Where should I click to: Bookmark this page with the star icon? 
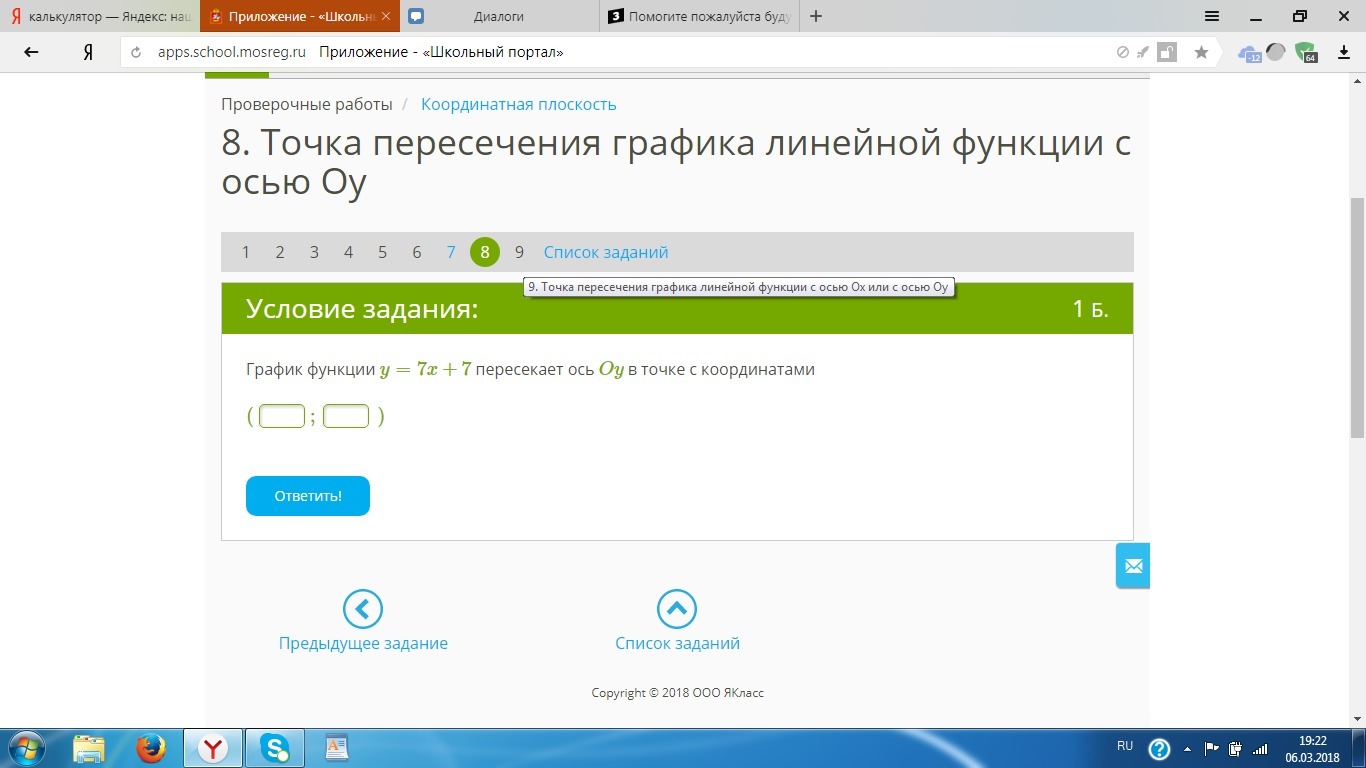tap(1201, 52)
